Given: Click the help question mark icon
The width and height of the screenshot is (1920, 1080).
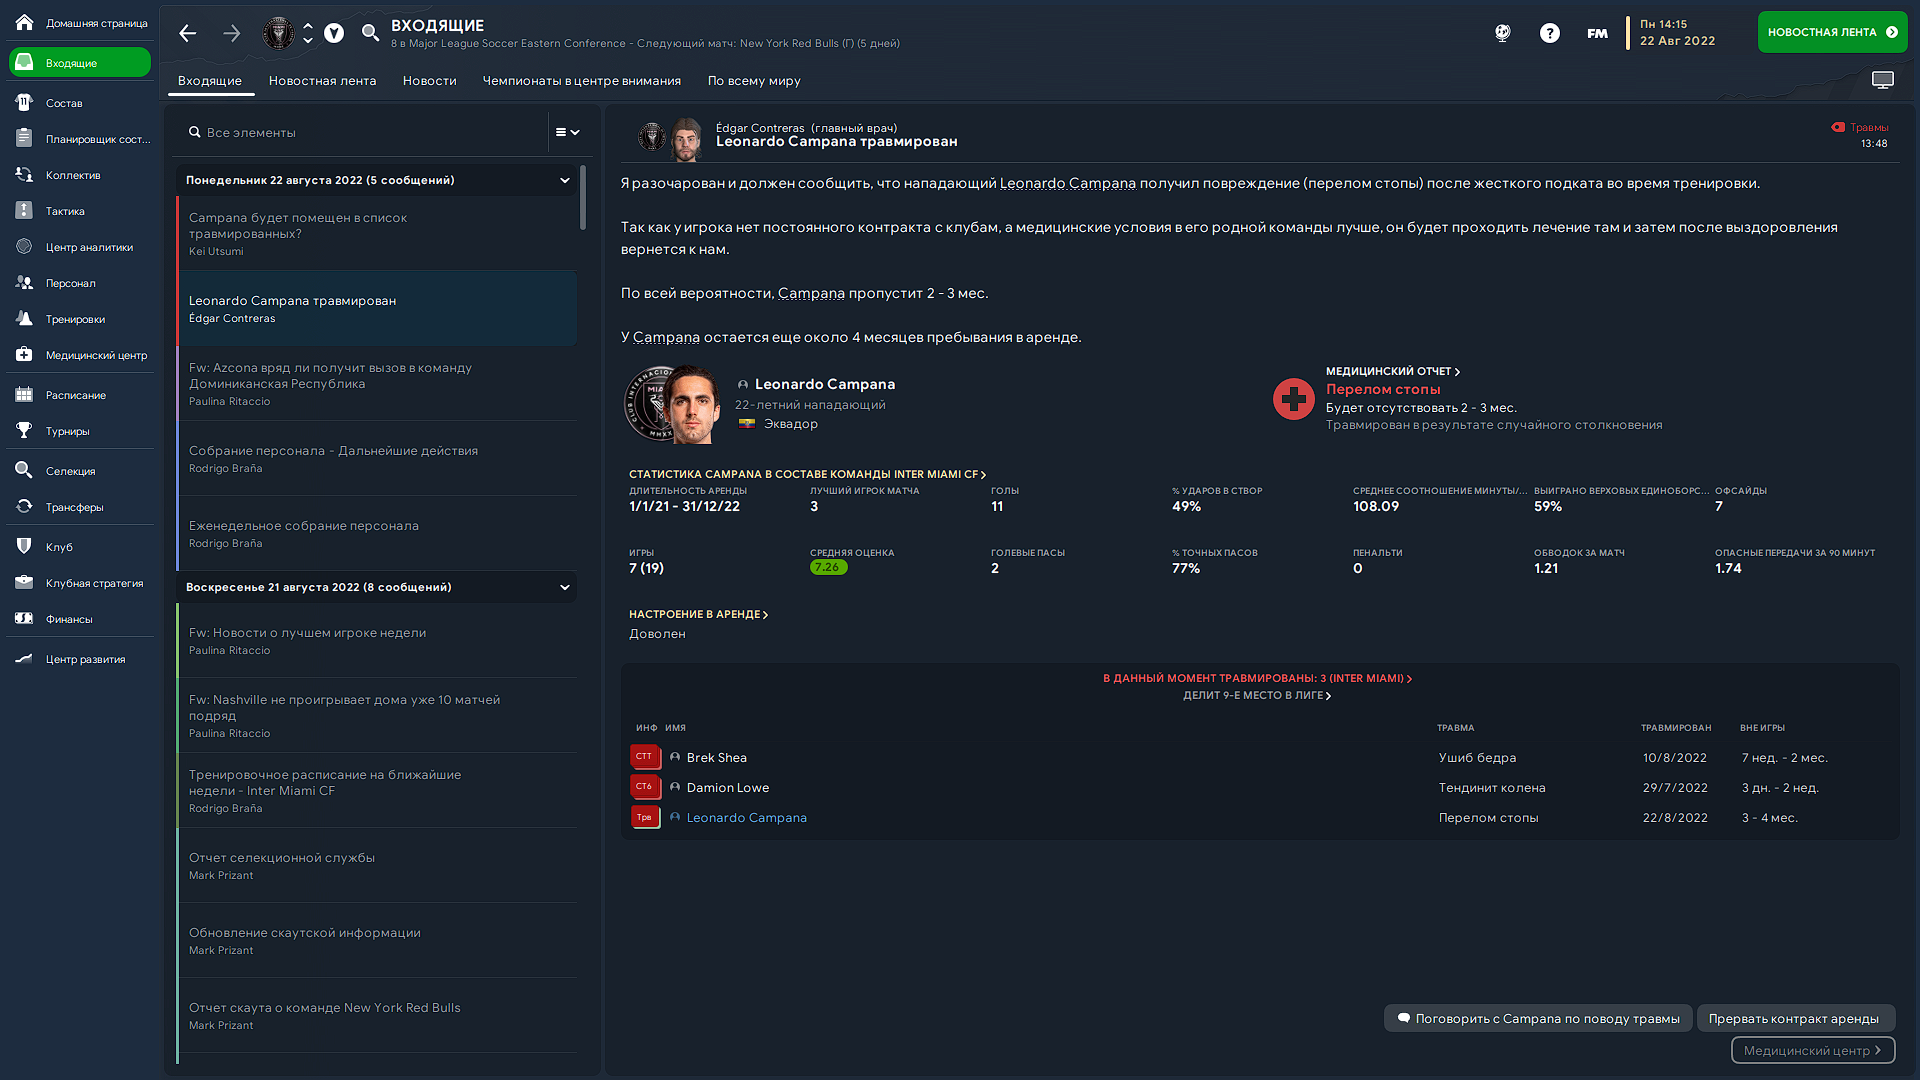Looking at the screenshot, I should pyautogui.click(x=1549, y=33).
